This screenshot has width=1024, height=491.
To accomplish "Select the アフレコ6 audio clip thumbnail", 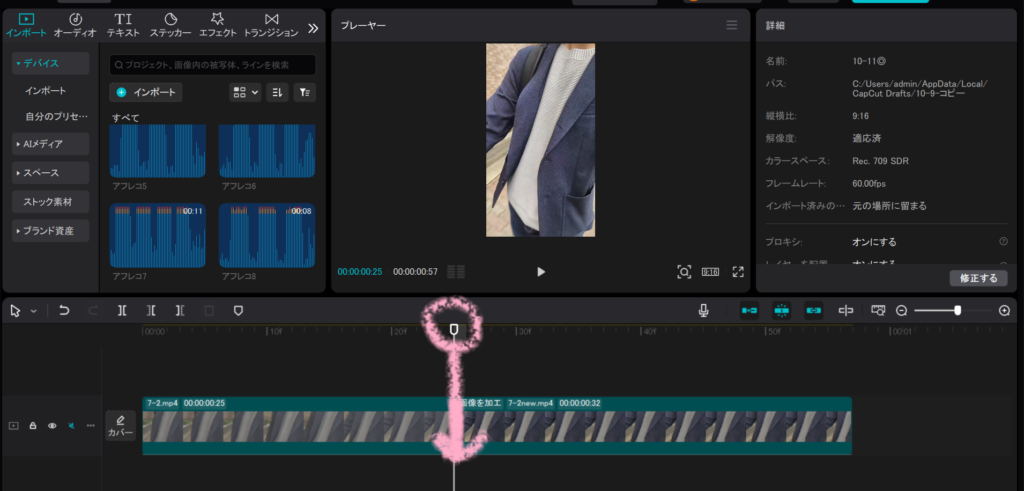I will click(x=267, y=151).
